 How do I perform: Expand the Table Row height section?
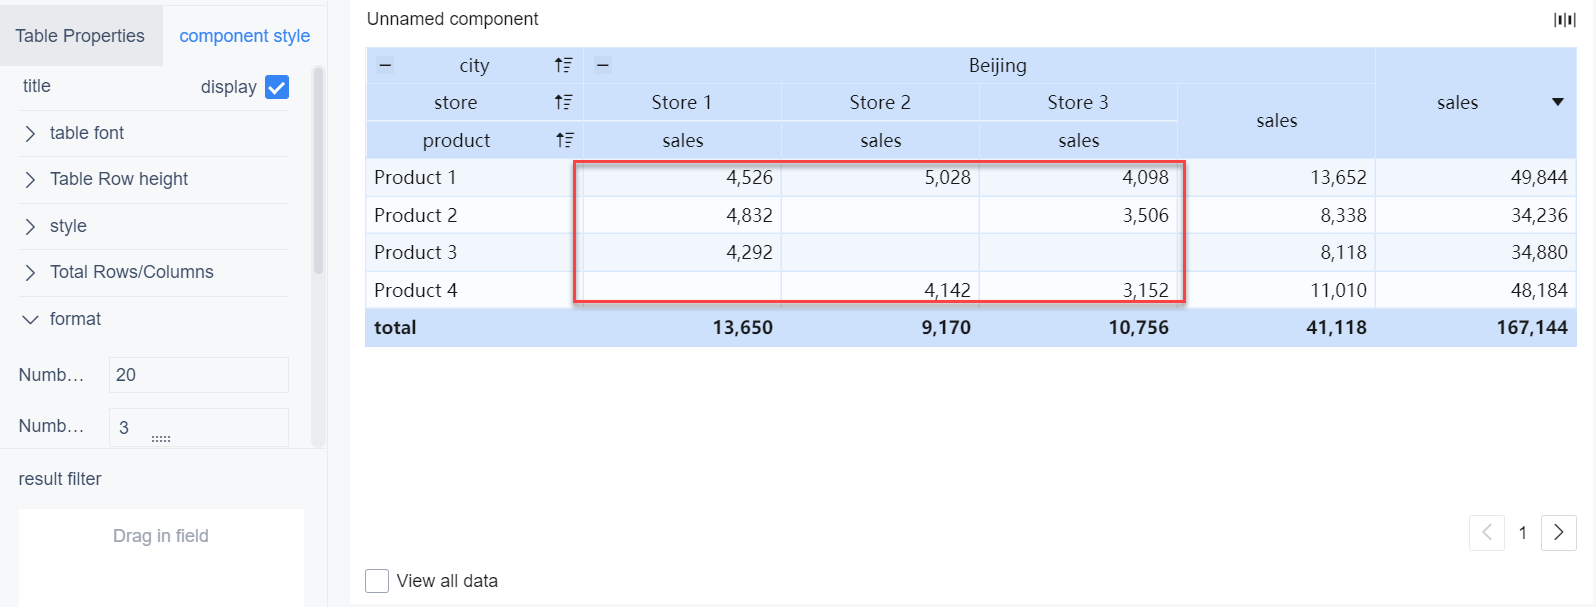(155, 179)
